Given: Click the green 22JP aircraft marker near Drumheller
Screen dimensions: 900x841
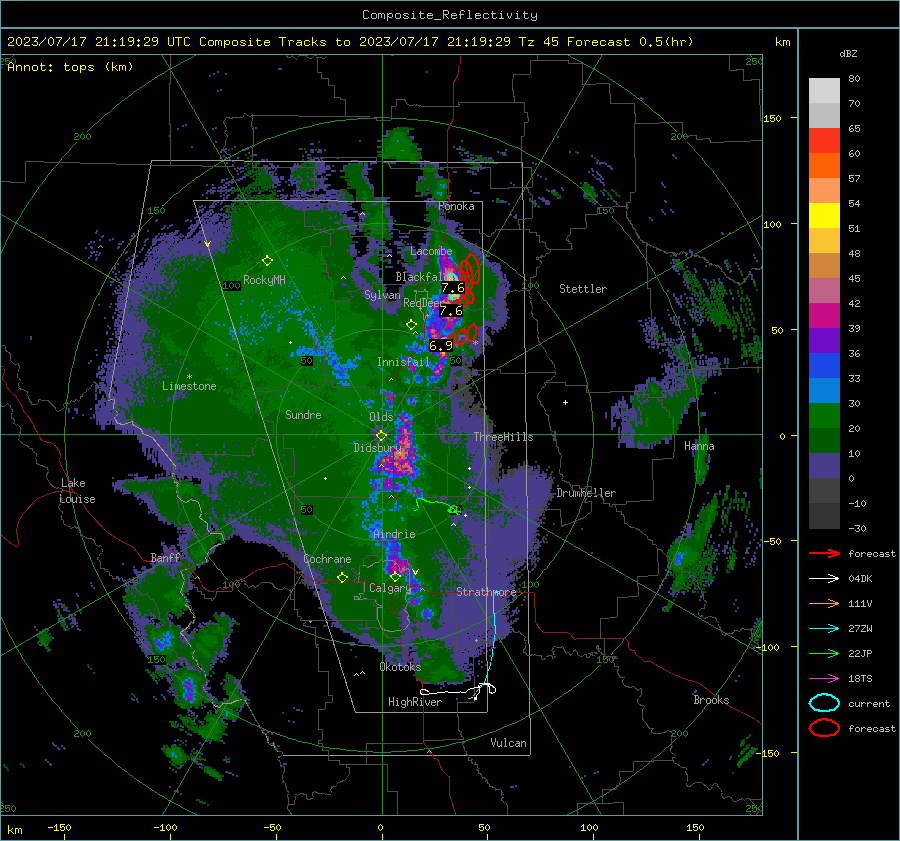Looking at the screenshot, I should click(x=455, y=509).
